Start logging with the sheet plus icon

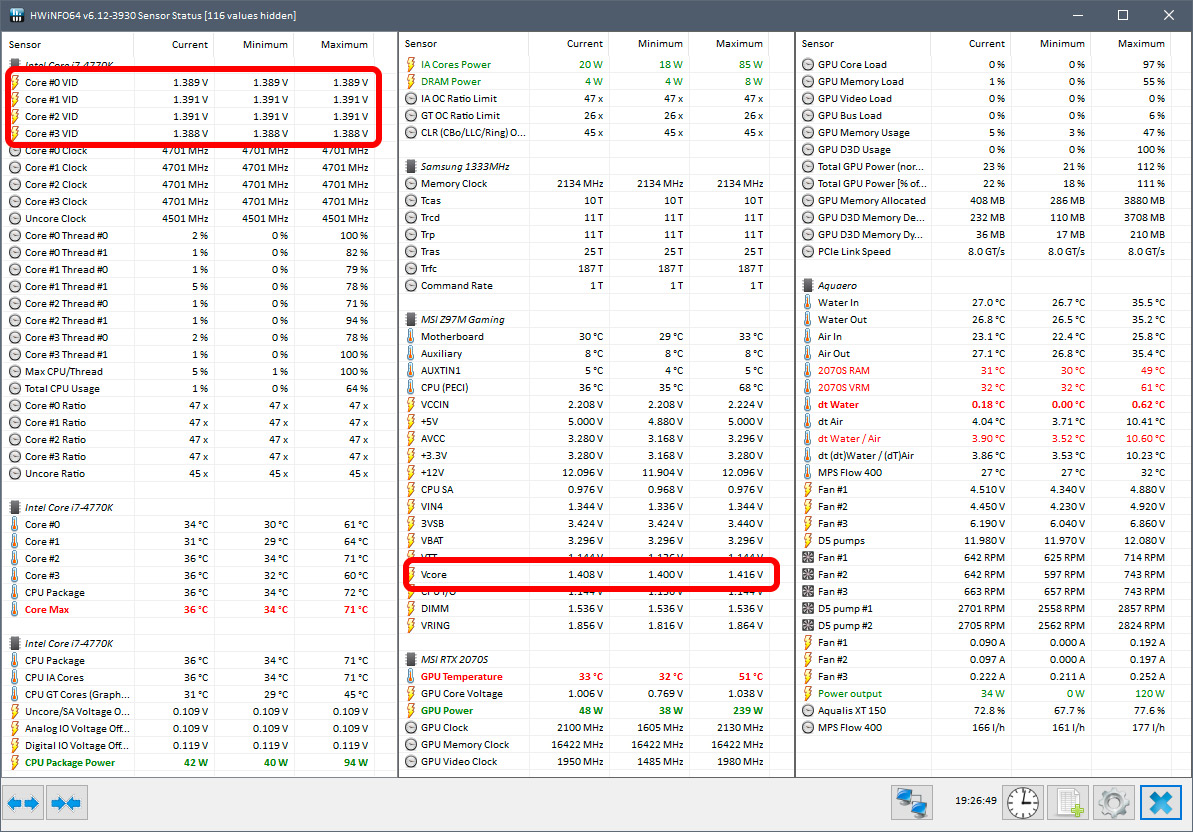[x=1069, y=802]
